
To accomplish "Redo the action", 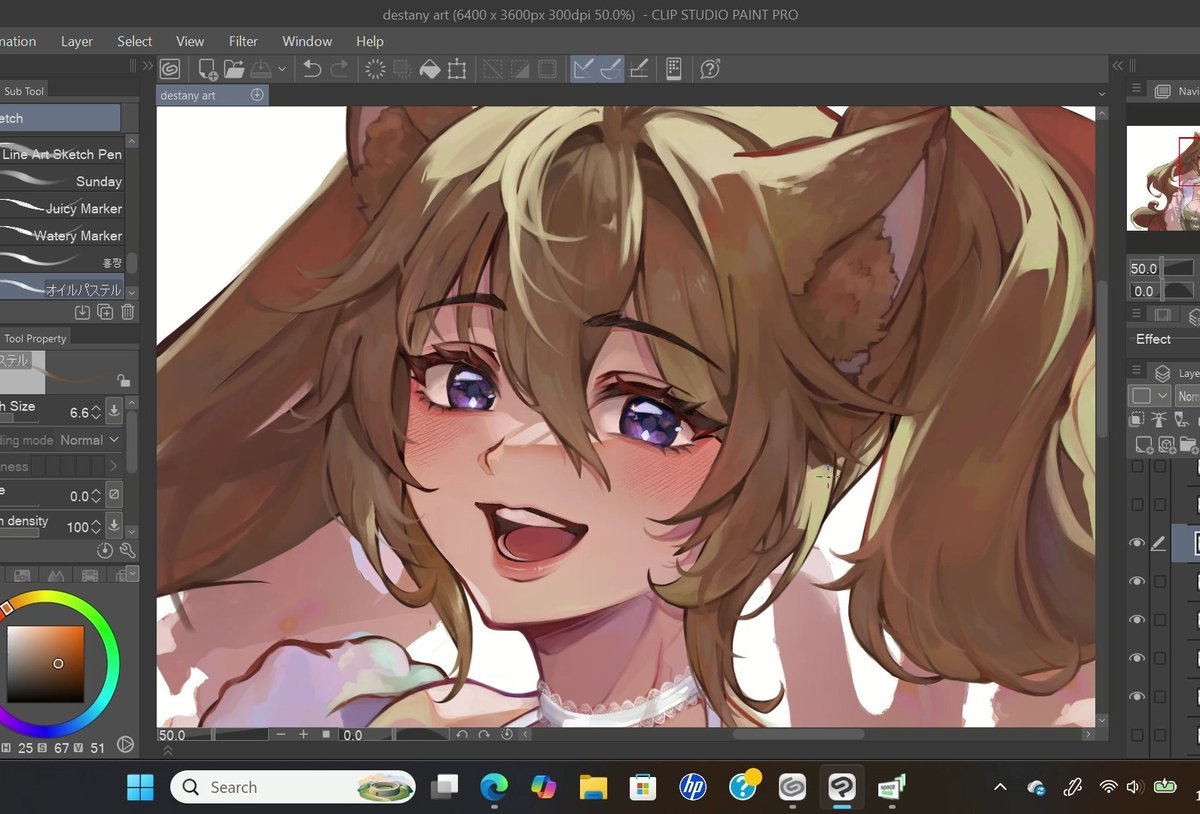I will (x=339, y=69).
